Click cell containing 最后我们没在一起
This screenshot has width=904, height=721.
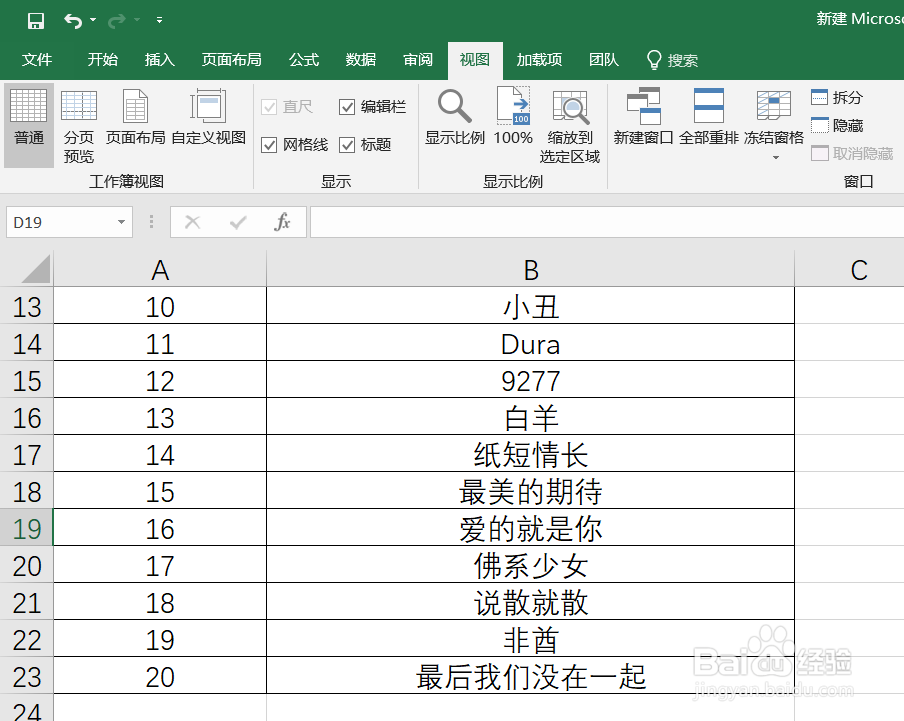click(x=530, y=677)
